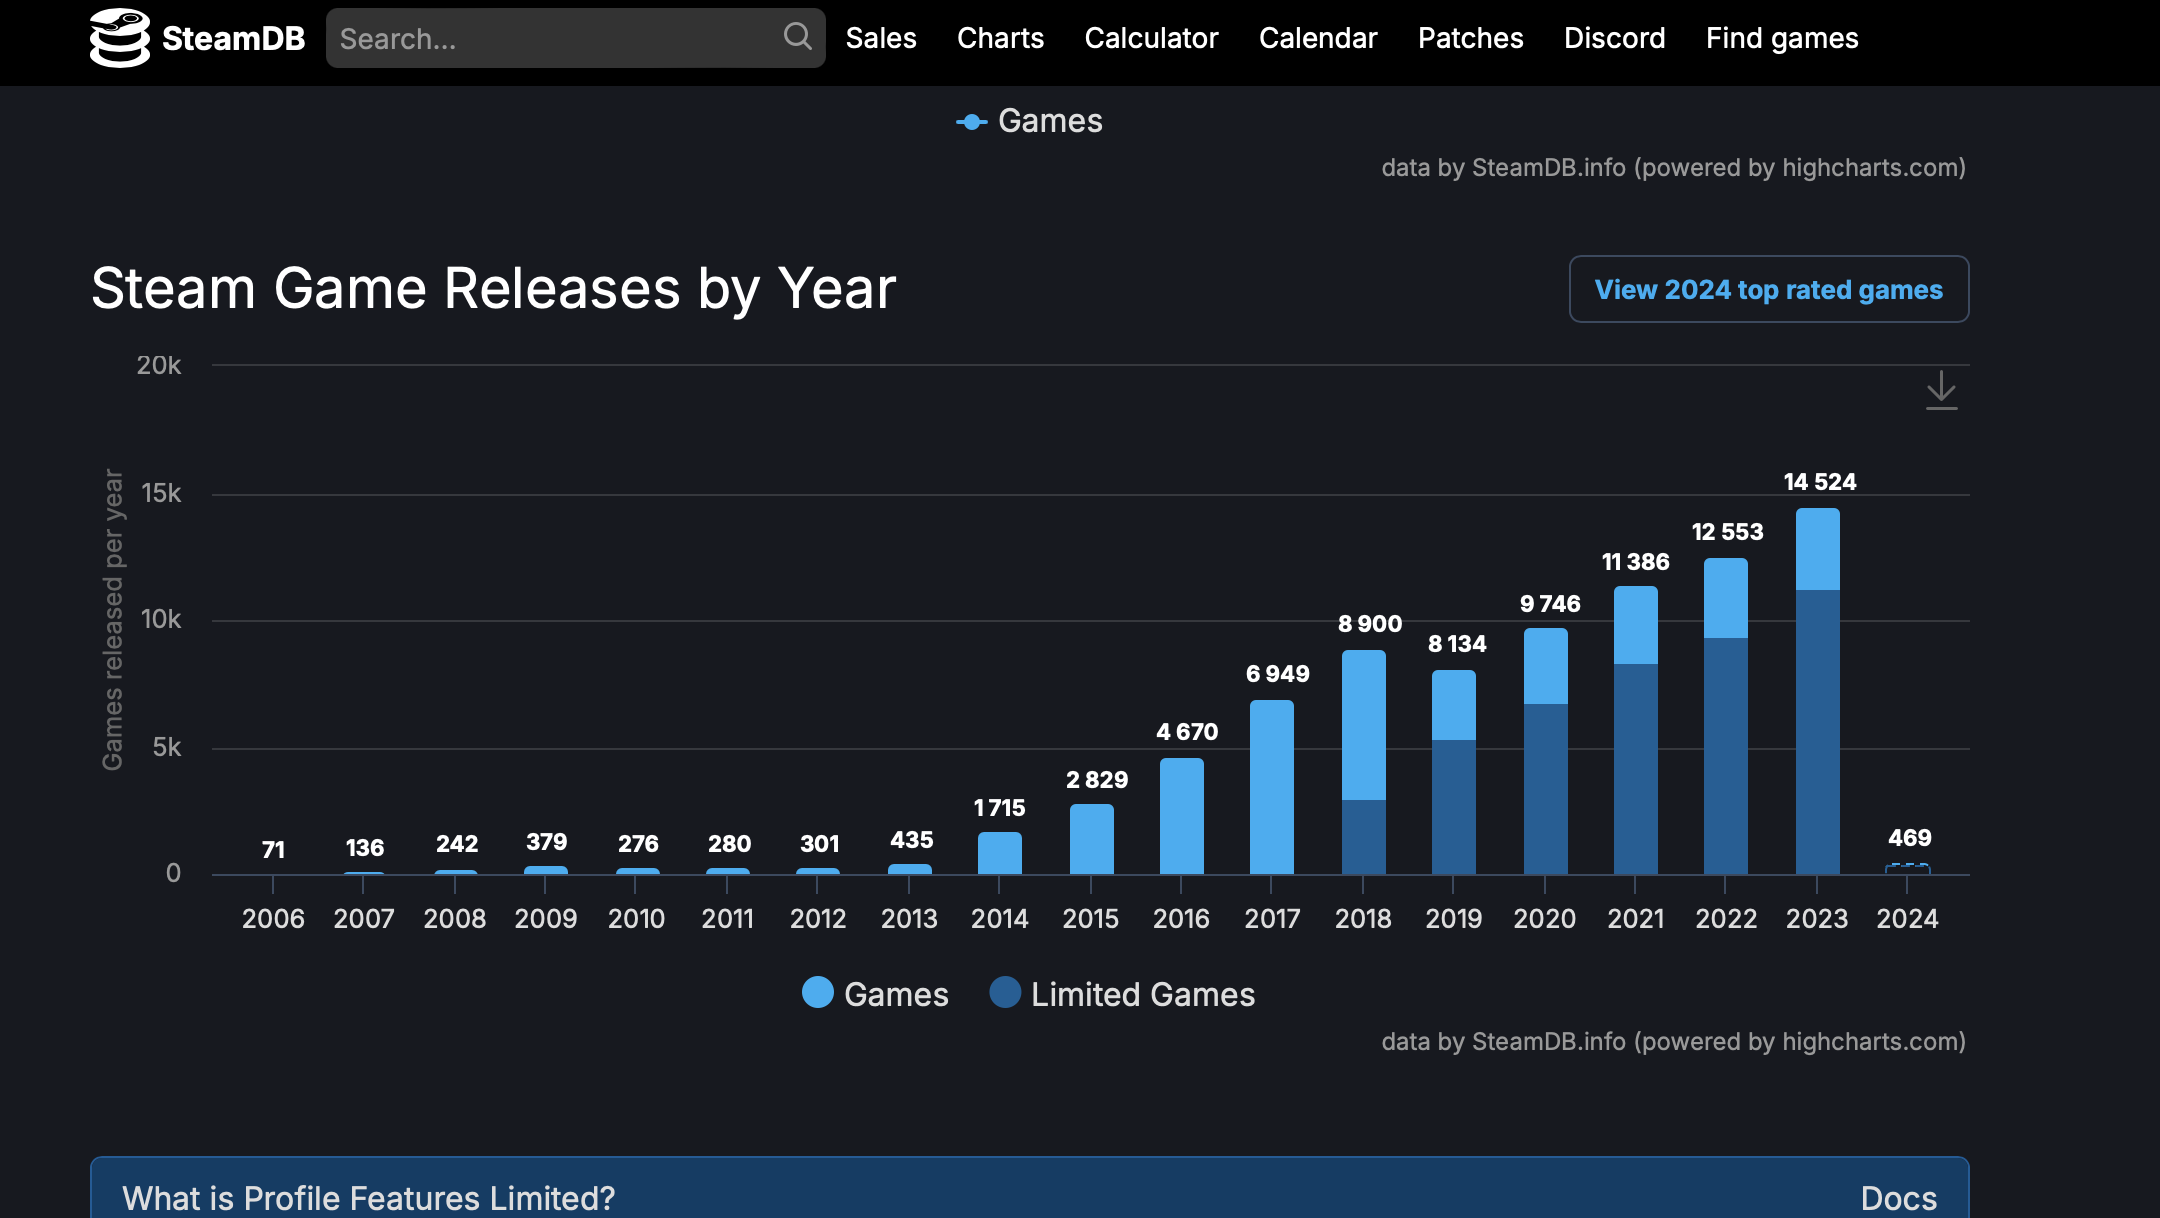The height and width of the screenshot is (1218, 2160).
Task: Open the Charts menu item
Action: click(x=1000, y=38)
